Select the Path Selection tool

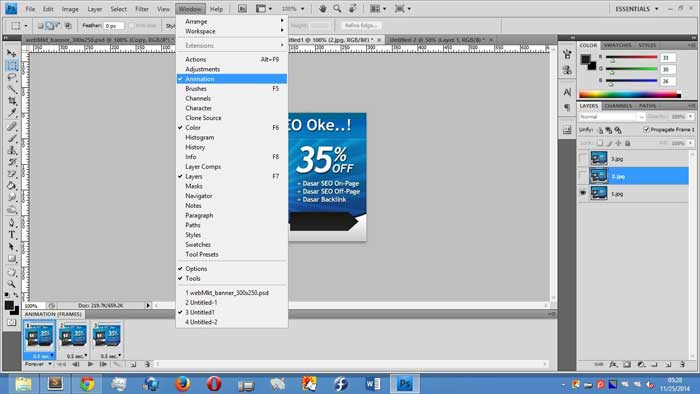click(12, 247)
